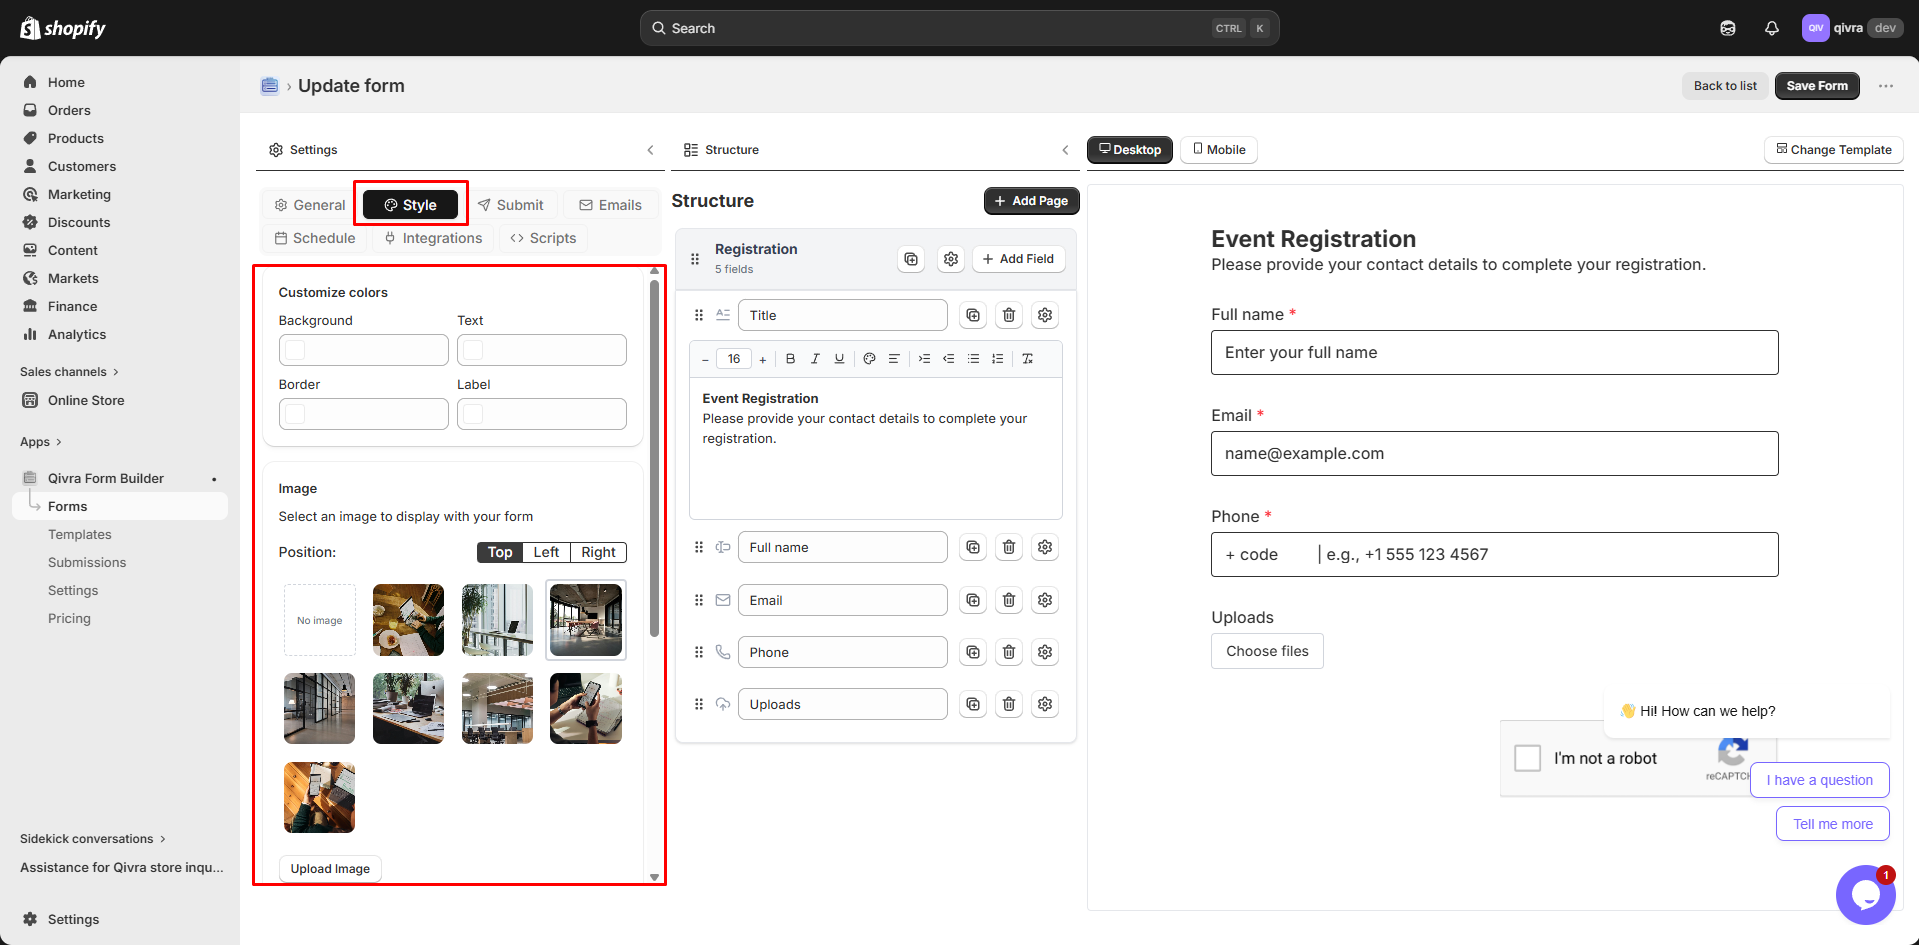
Task: Set image position to Right
Action: pyautogui.click(x=598, y=552)
